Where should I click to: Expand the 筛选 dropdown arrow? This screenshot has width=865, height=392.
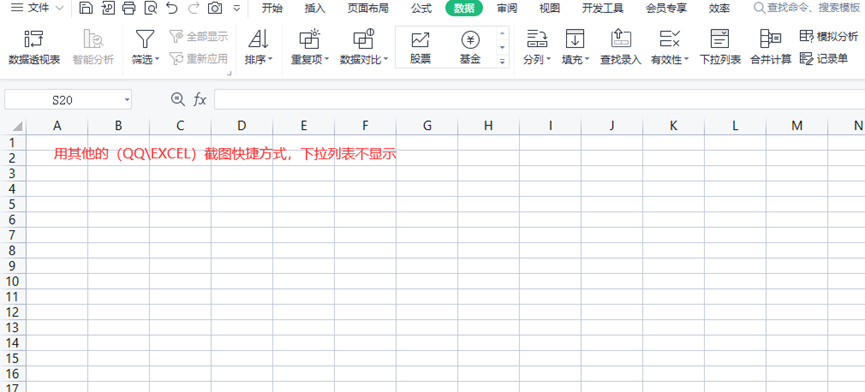157,59
